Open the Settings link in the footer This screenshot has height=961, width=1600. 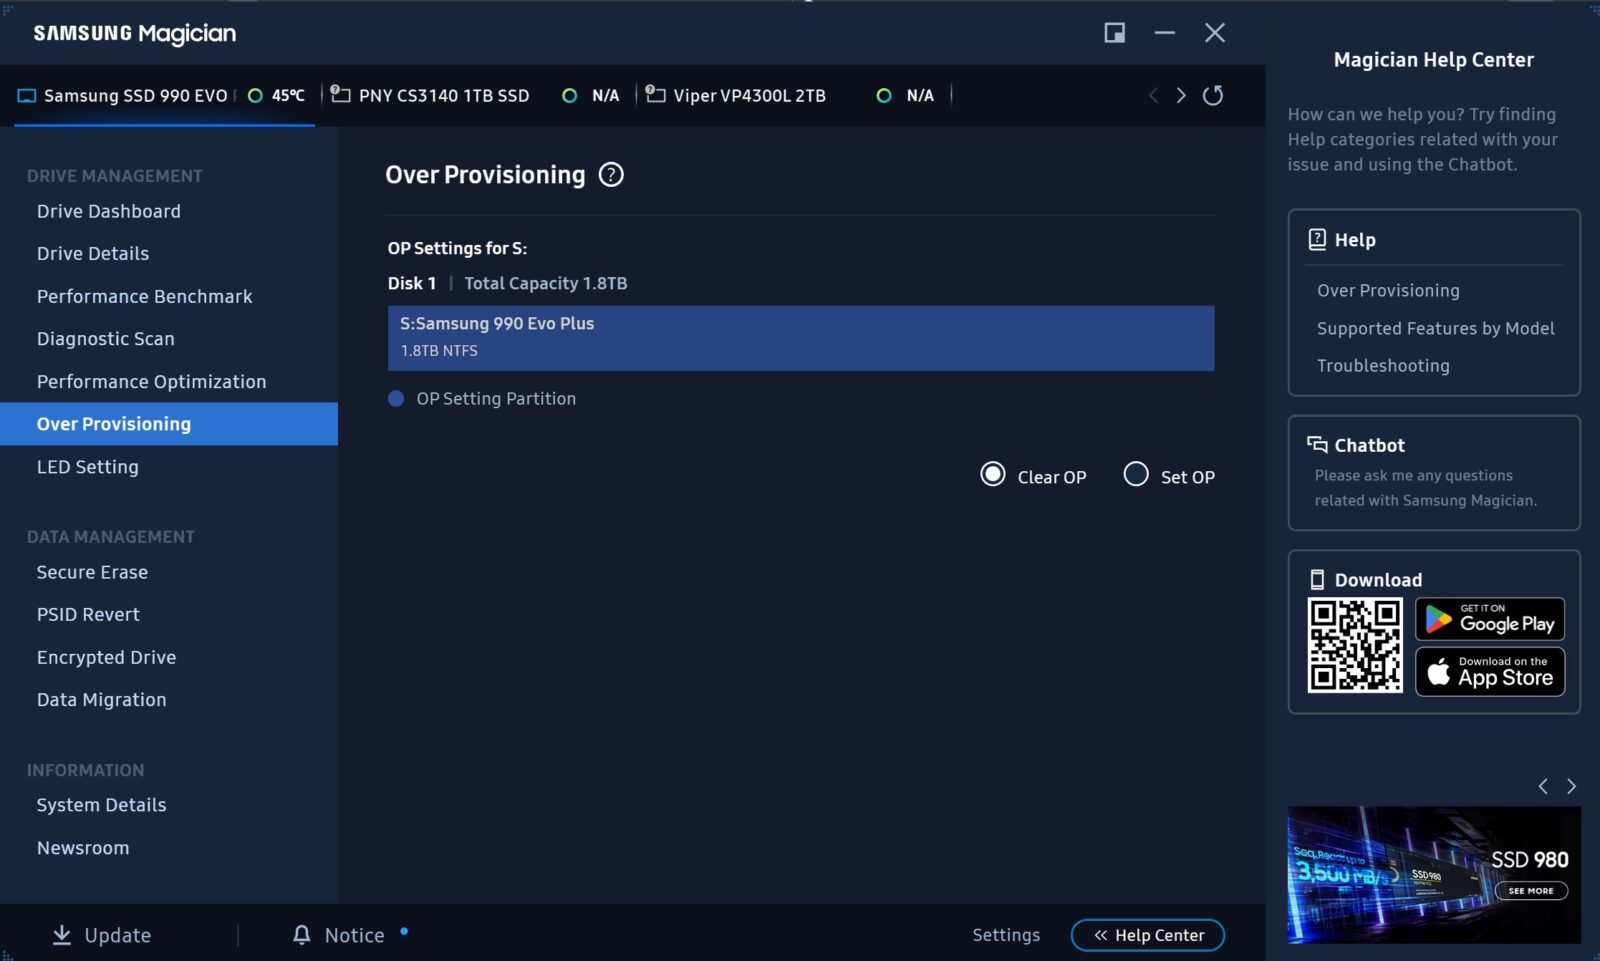(1006, 935)
